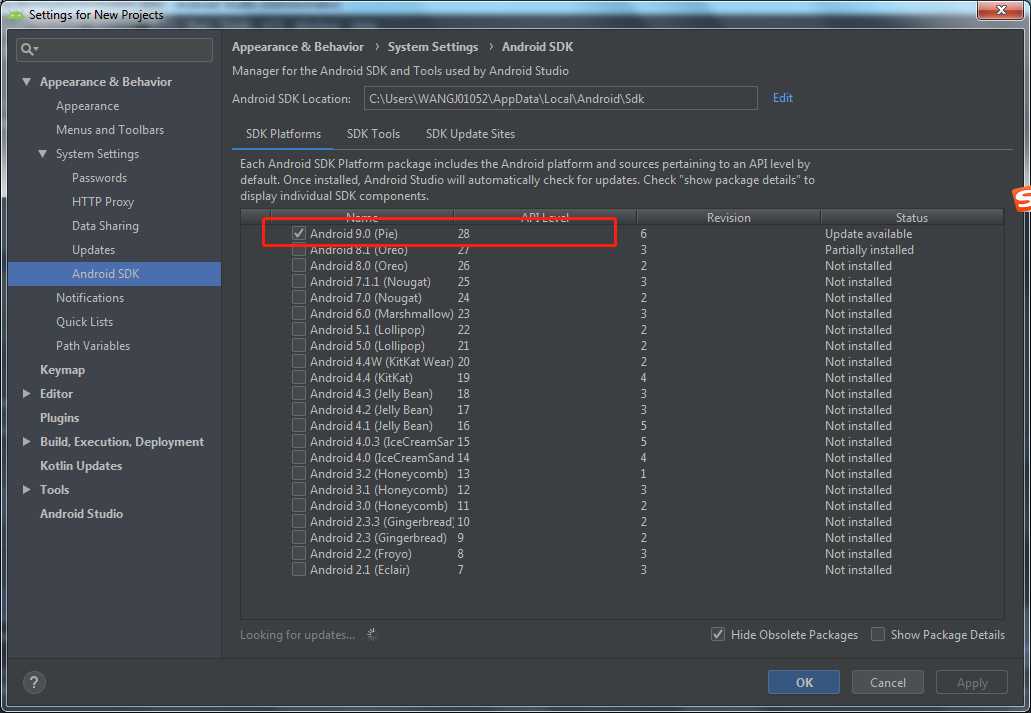Click the Cancel button

tap(888, 682)
